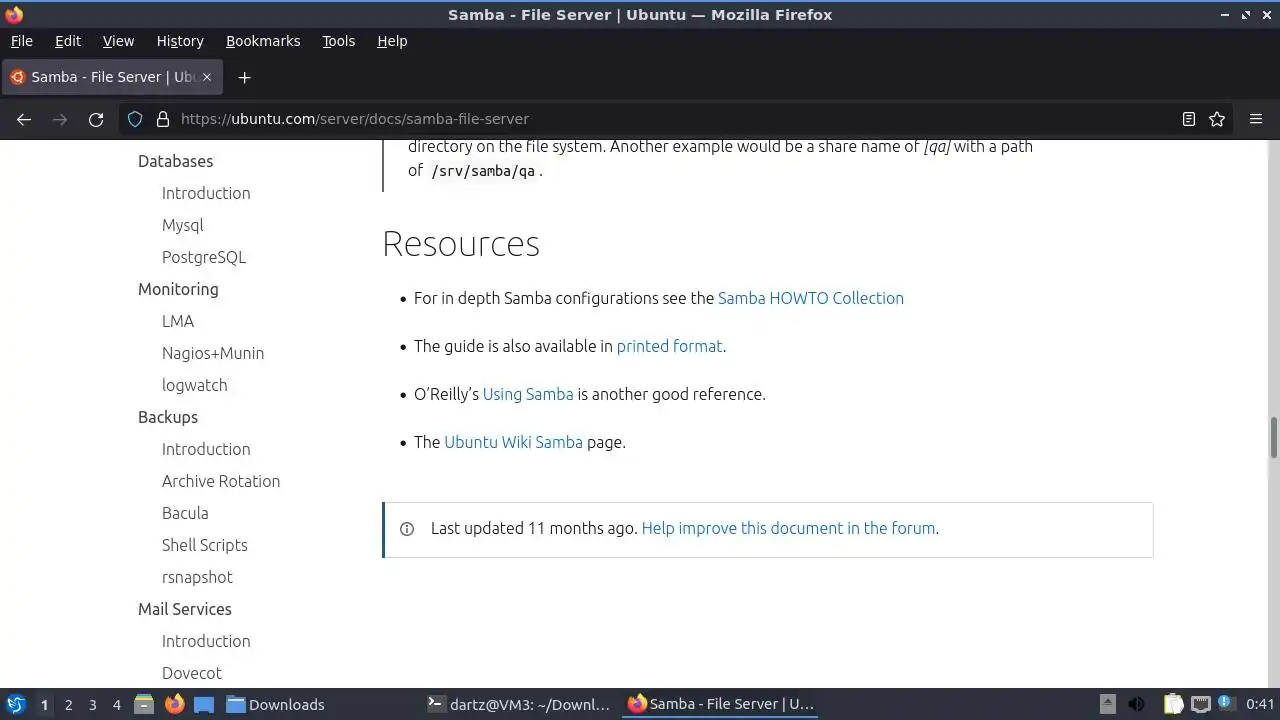Open the Help menu

tap(392, 41)
